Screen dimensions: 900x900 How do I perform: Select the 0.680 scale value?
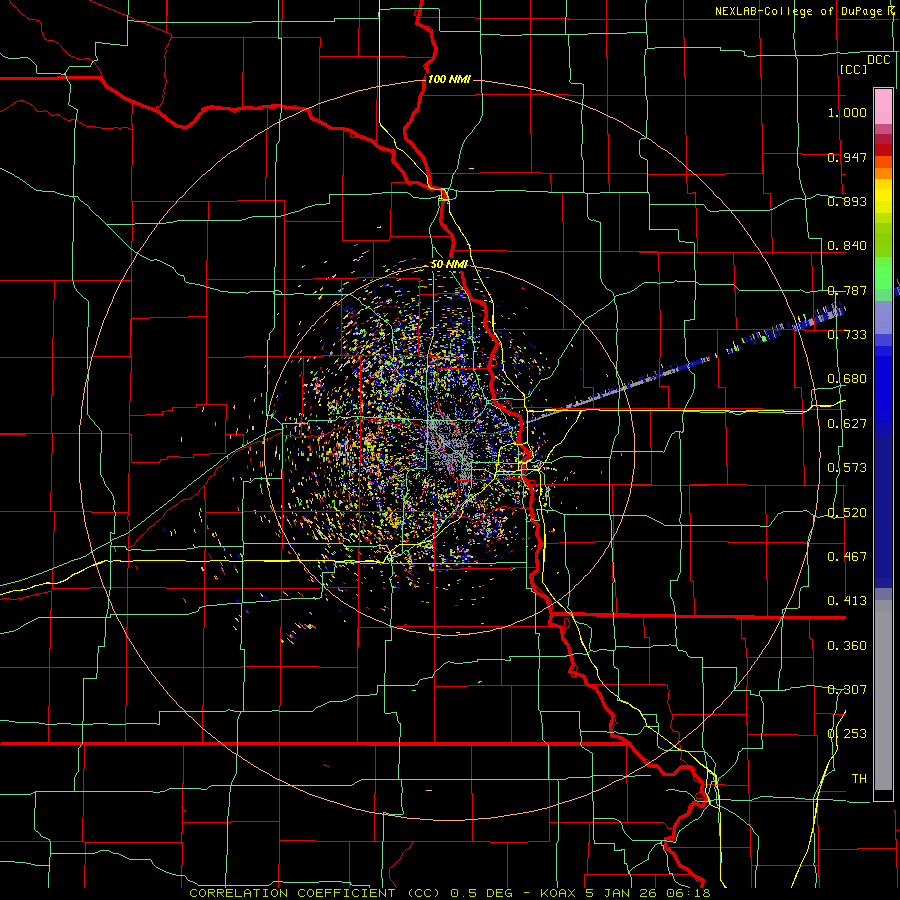(x=847, y=379)
